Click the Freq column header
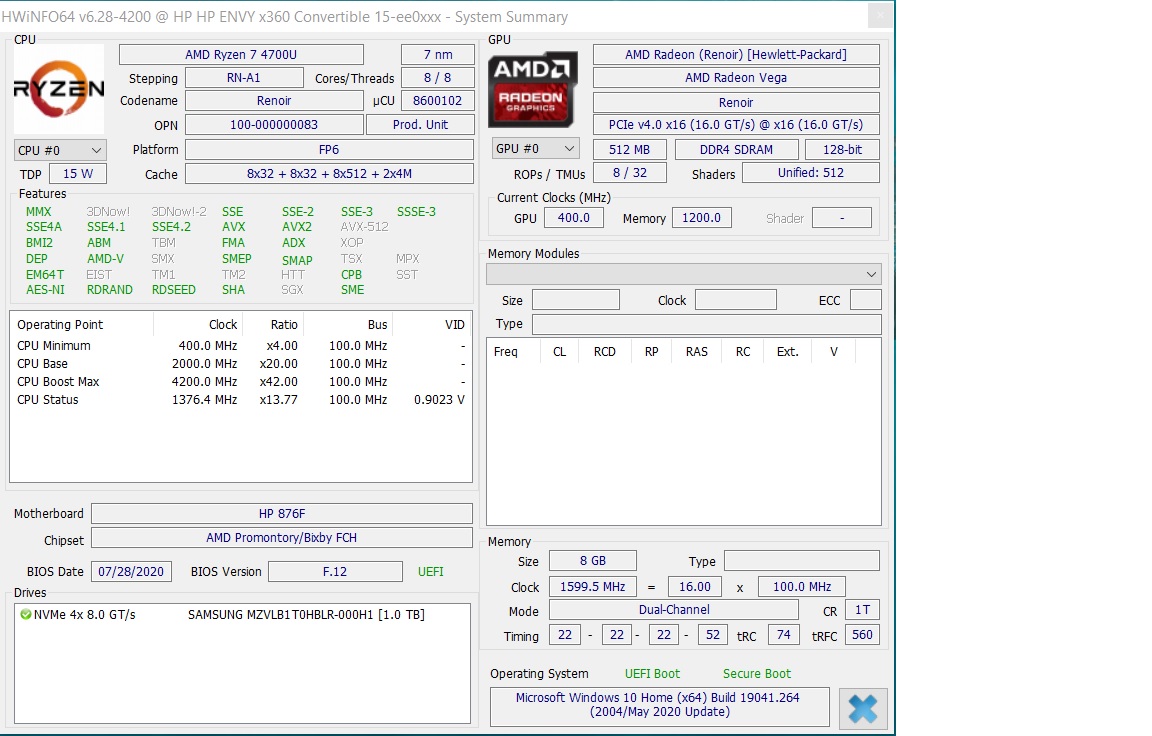The image size is (1152, 736). (x=506, y=352)
